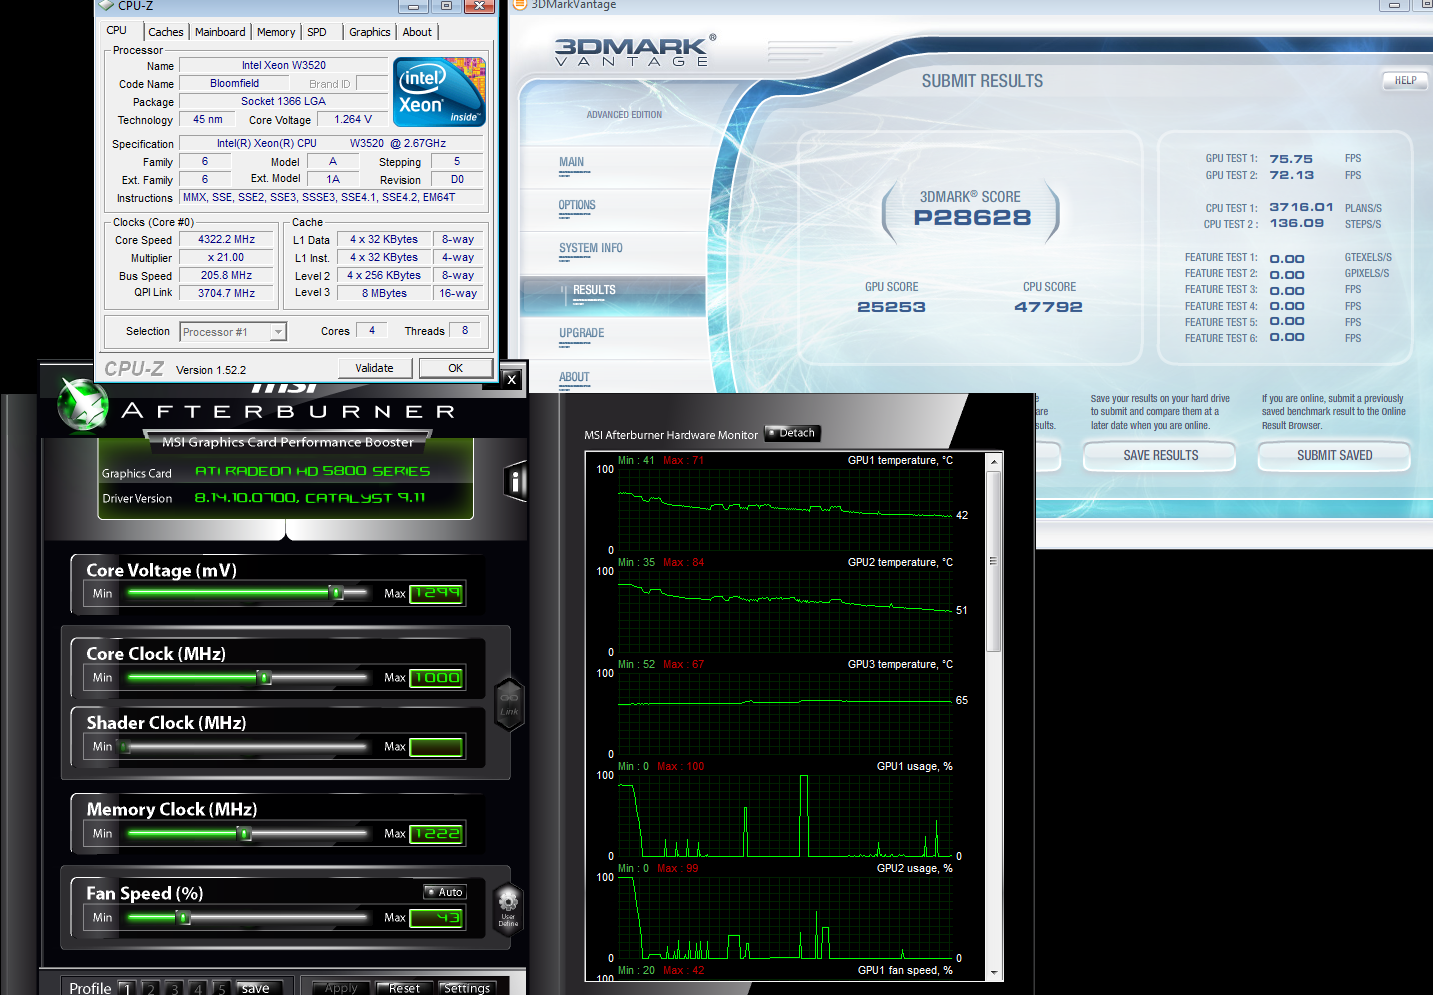The image size is (1433, 995).
Task: Select Afterburner profile 3
Action: click(x=175, y=988)
